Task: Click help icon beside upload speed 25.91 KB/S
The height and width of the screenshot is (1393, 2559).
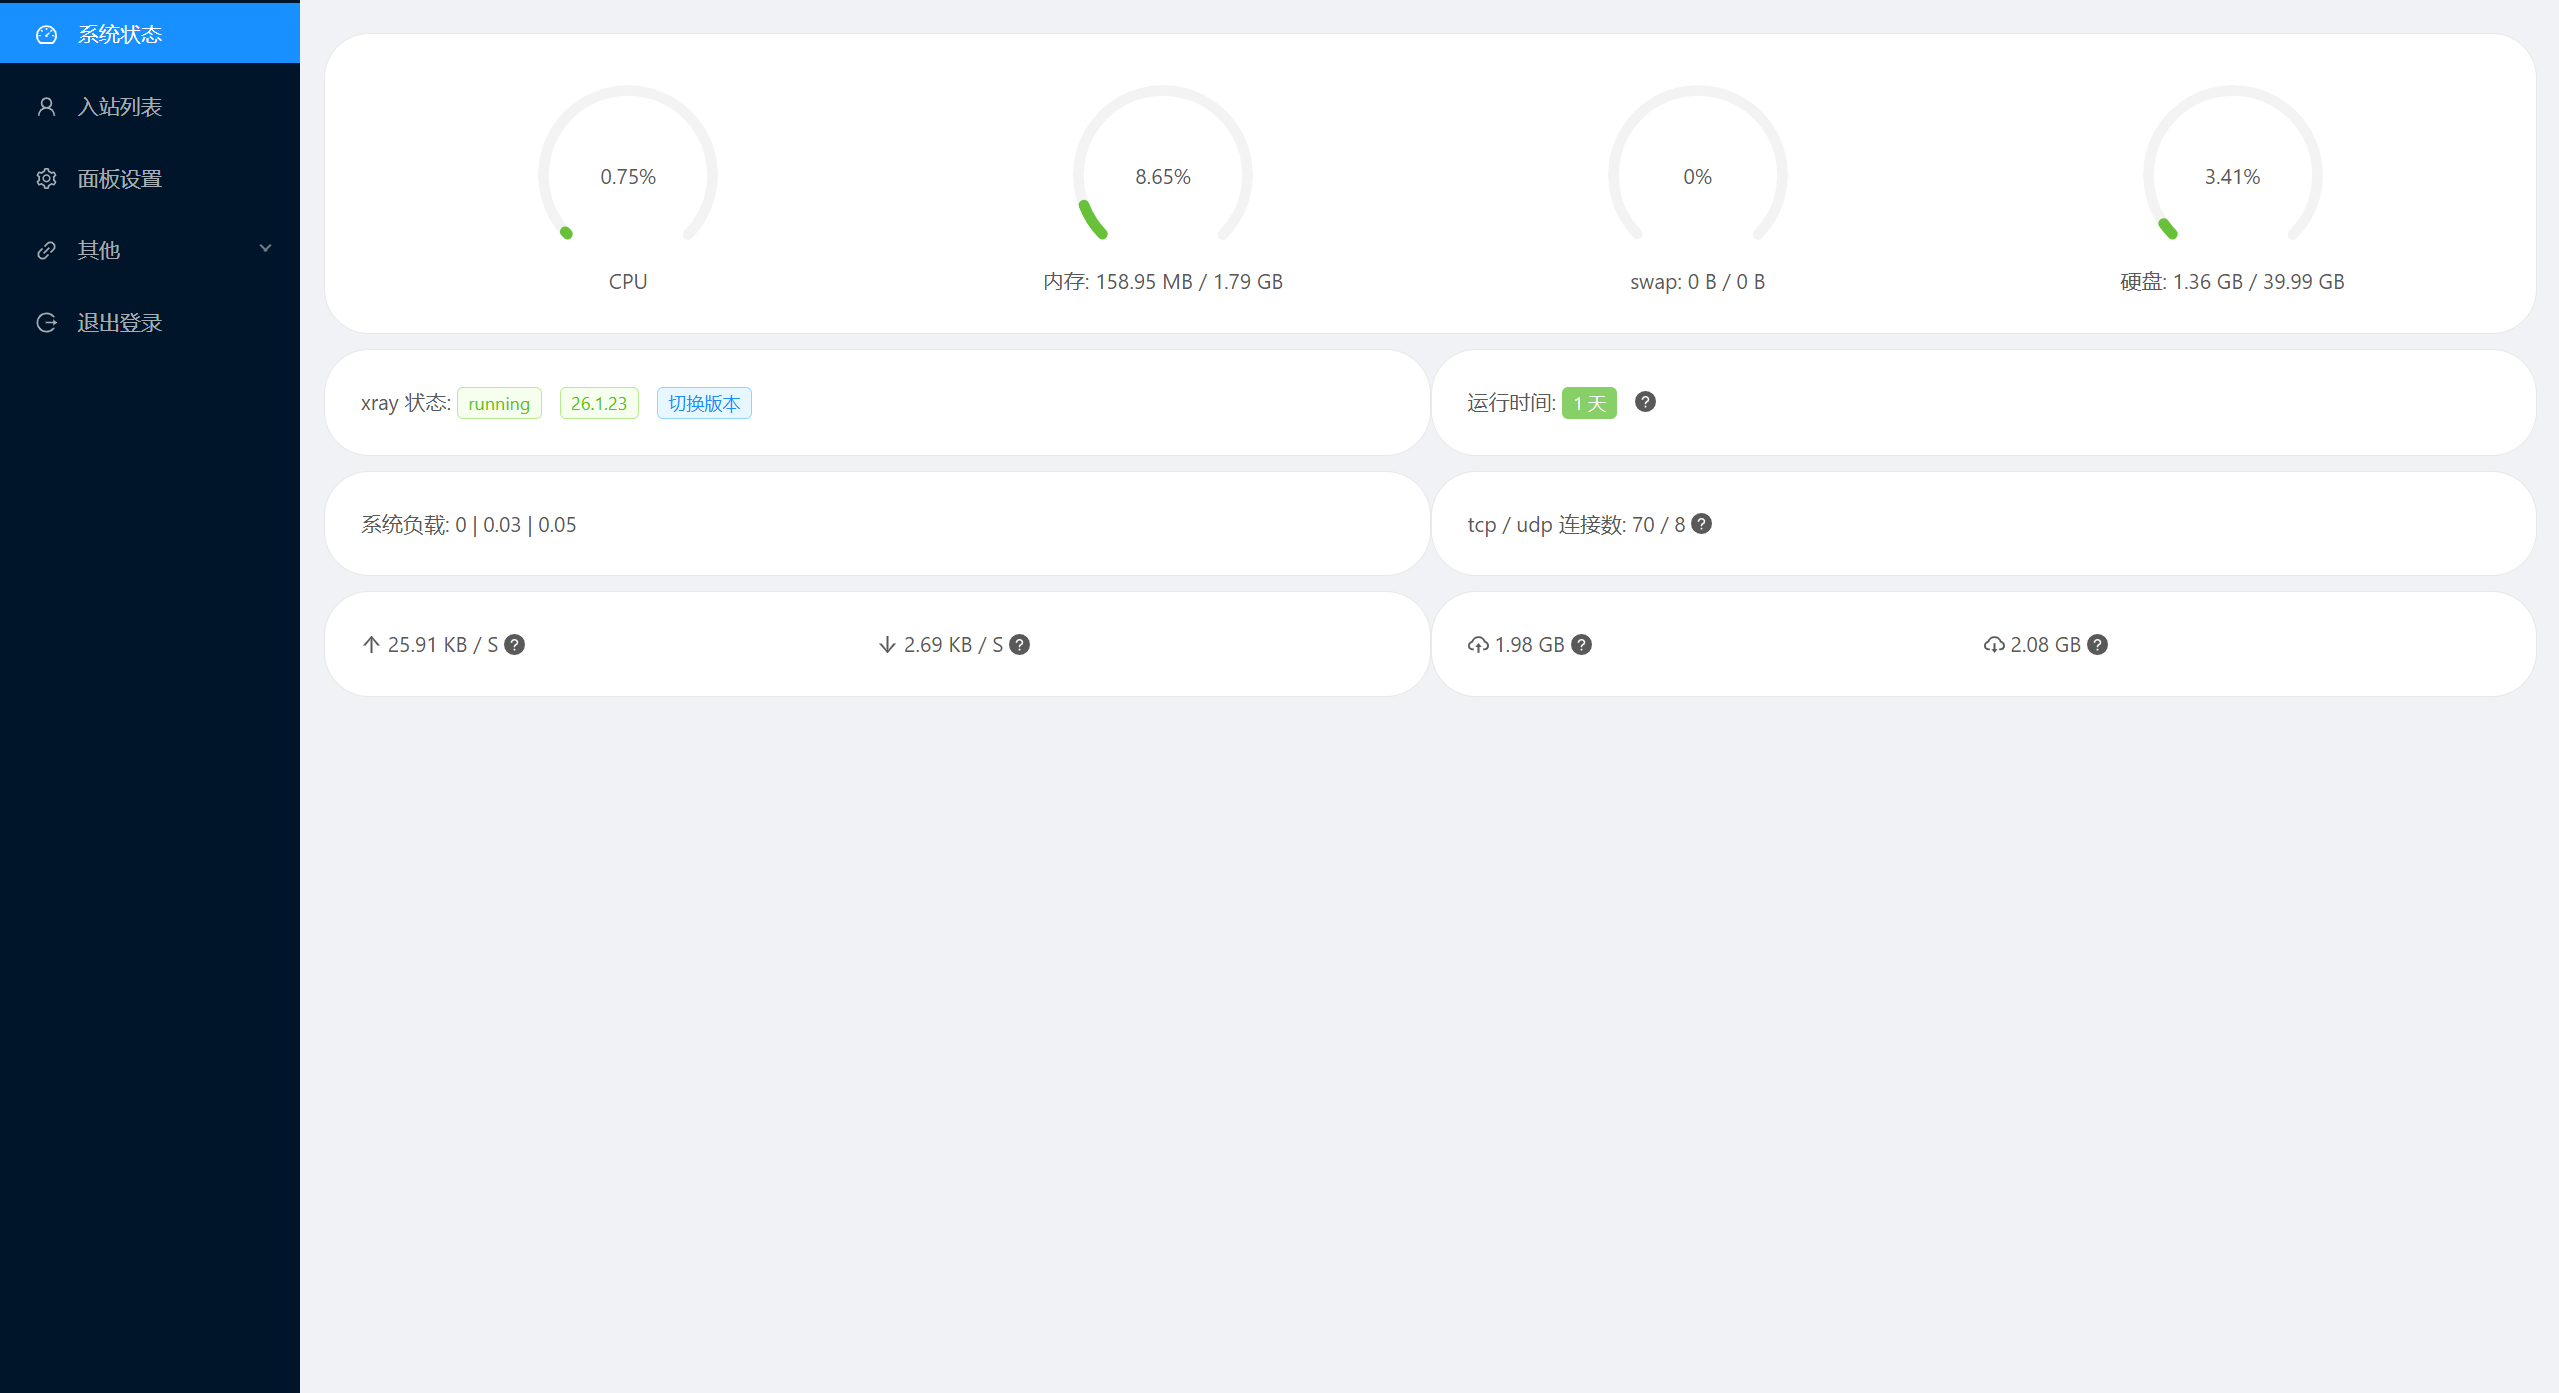Action: 514,645
